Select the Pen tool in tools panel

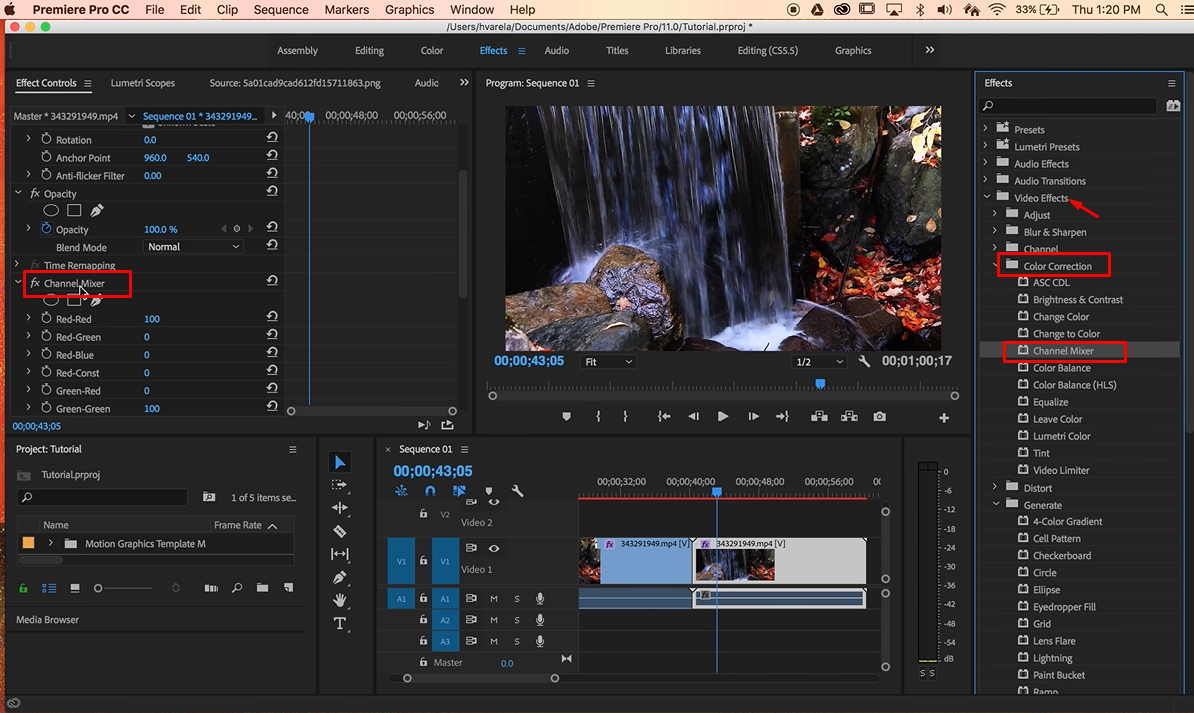click(x=340, y=577)
